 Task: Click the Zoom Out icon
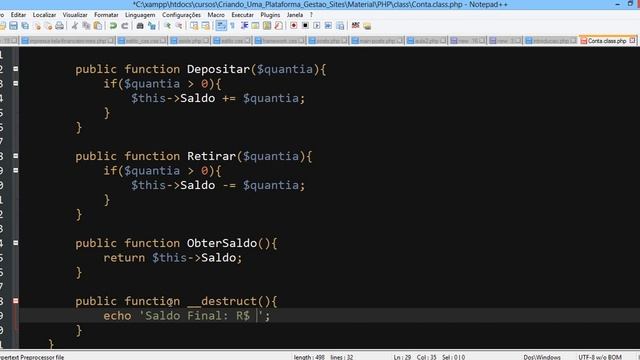click(x=179, y=26)
